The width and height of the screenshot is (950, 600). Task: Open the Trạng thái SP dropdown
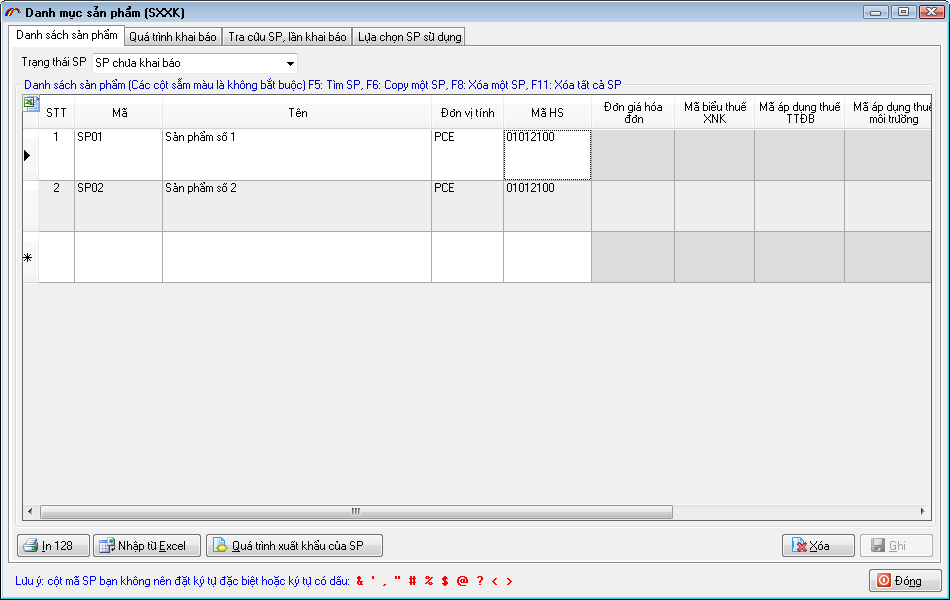tap(290, 63)
